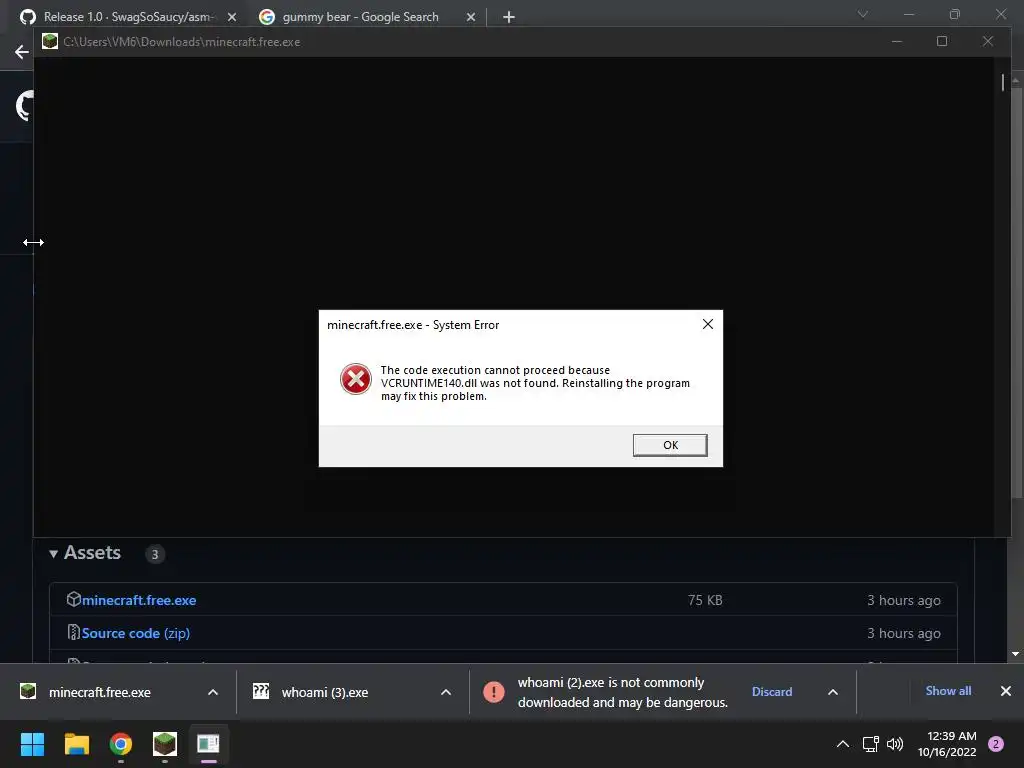Go back with browser back arrow
Image resolution: width=1024 pixels, height=768 pixels.
coord(22,52)
